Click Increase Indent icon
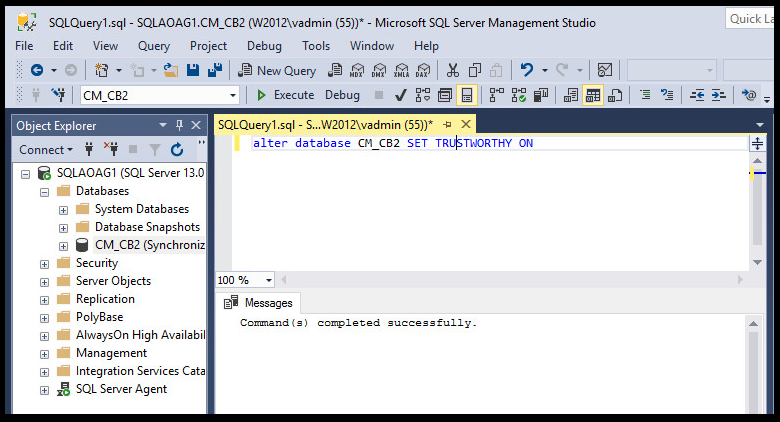Viewport: 780px width, 422px height. click(x=719, y=95)
